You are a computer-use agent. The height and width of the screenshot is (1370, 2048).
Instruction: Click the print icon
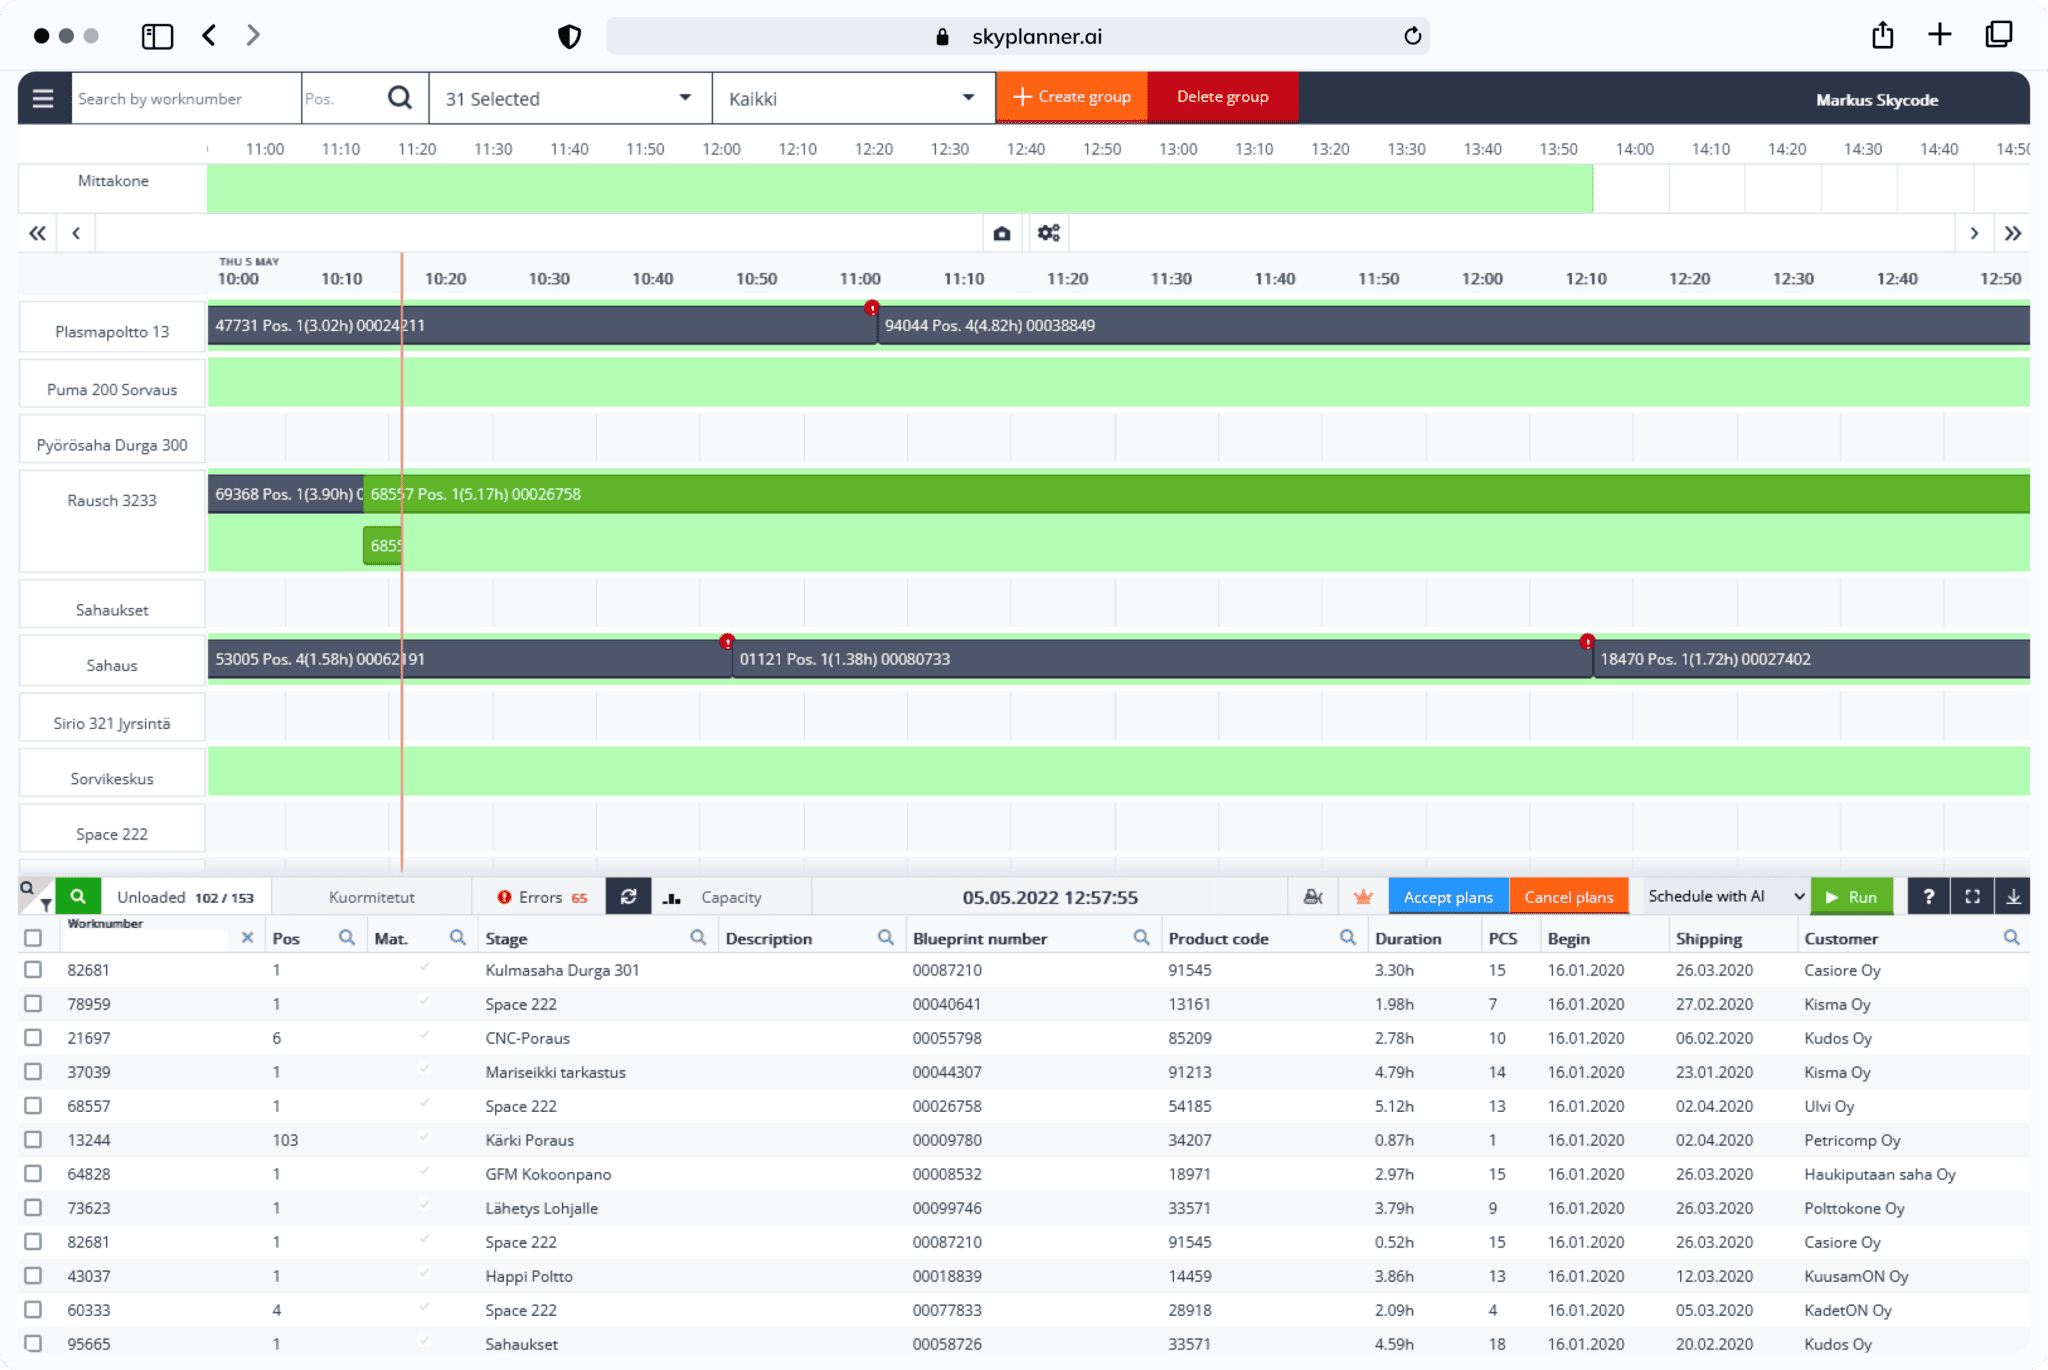(1313, 896)
